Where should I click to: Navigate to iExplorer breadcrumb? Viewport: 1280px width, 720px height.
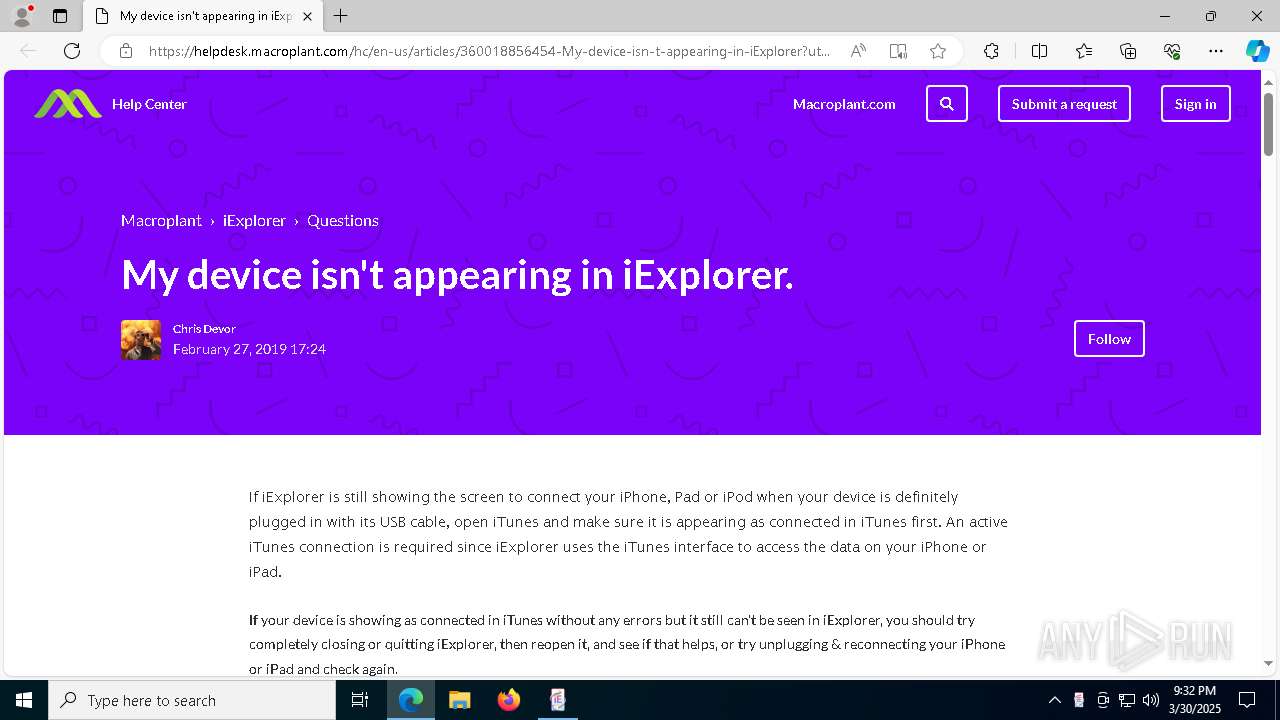(x=254, y=221)
